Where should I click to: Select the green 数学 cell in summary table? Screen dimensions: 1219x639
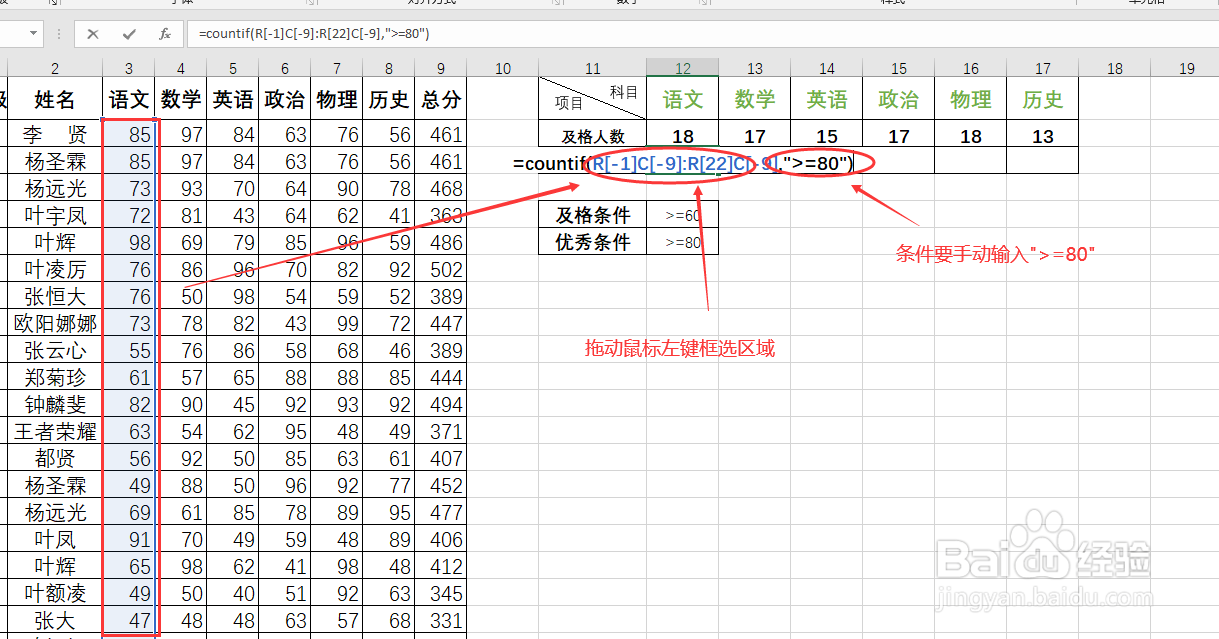pyautogui.click(x=755, y=99)
